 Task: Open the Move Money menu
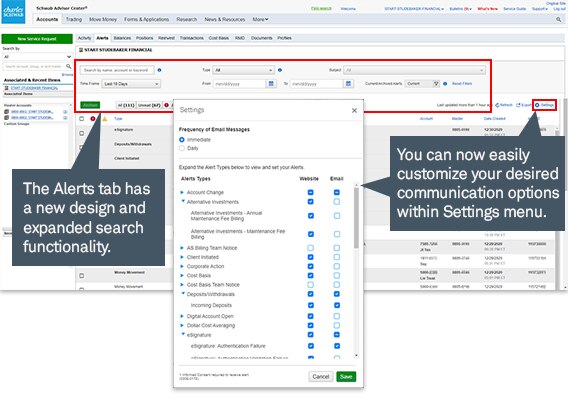pos(103,20)
